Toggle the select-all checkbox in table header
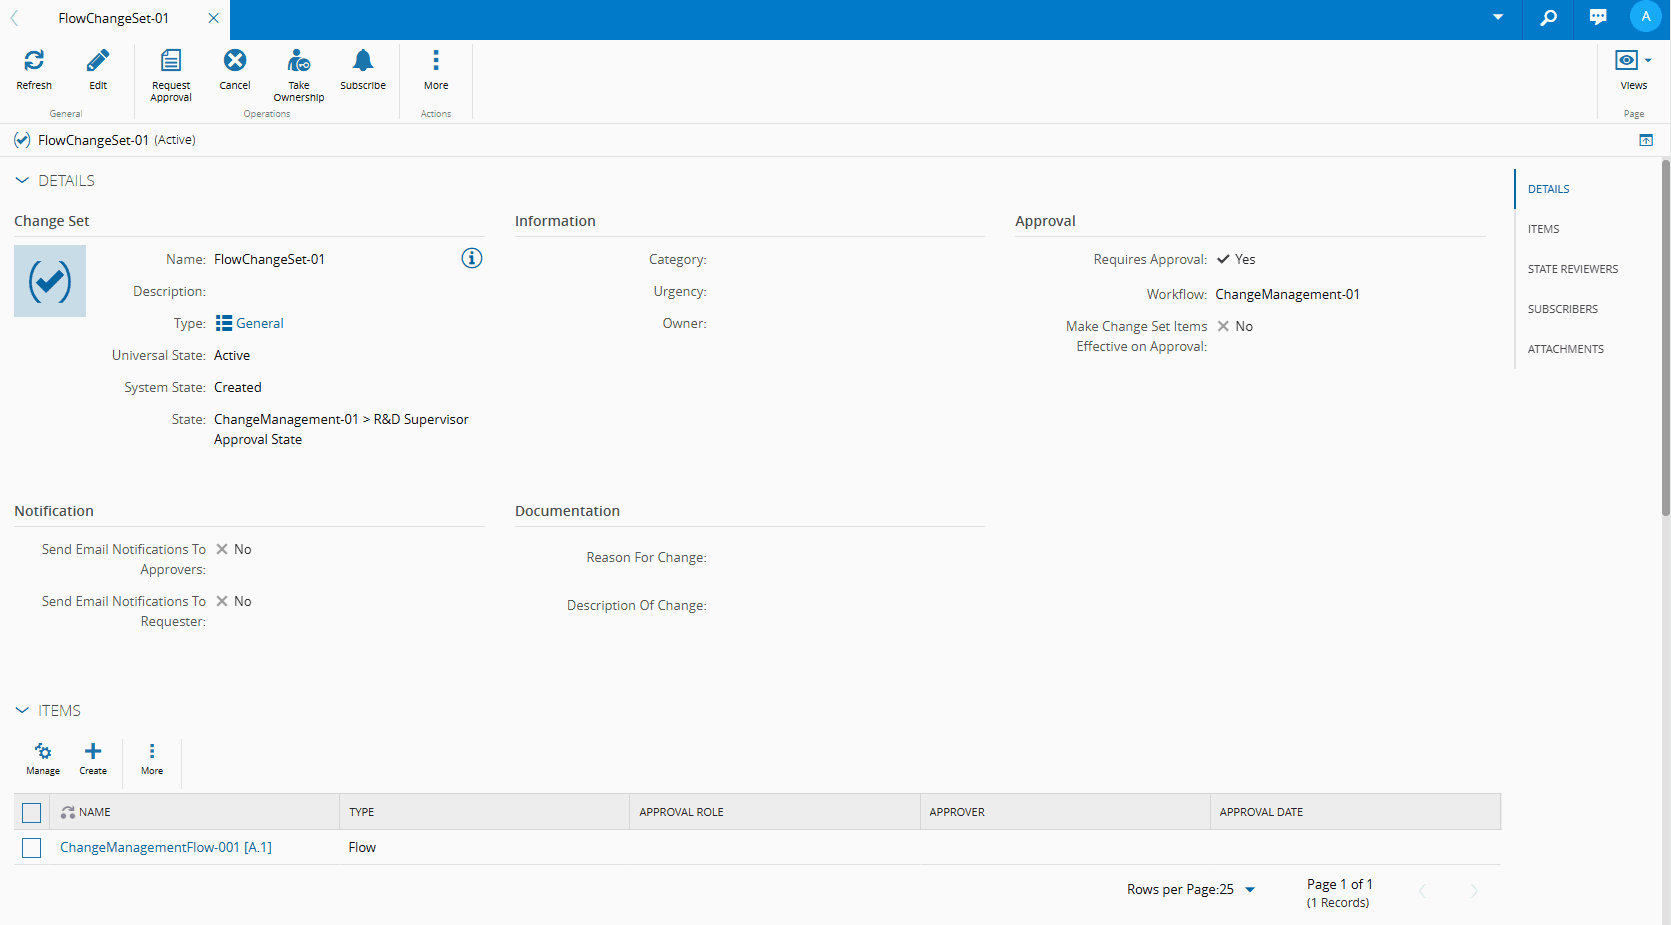The width and height of the screenshot is (1671, 925). pyautogui.click(x=32, y=813)
